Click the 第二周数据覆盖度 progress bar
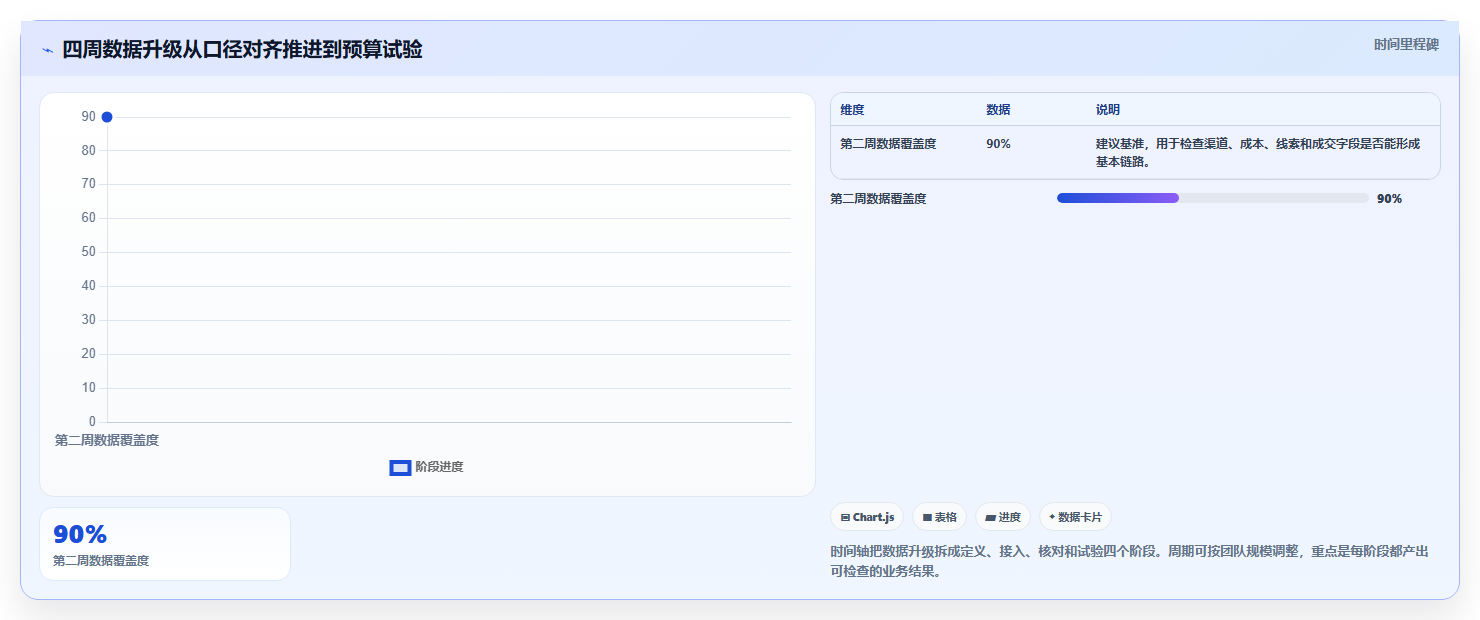1480x620 pixels. point(1212,198)
